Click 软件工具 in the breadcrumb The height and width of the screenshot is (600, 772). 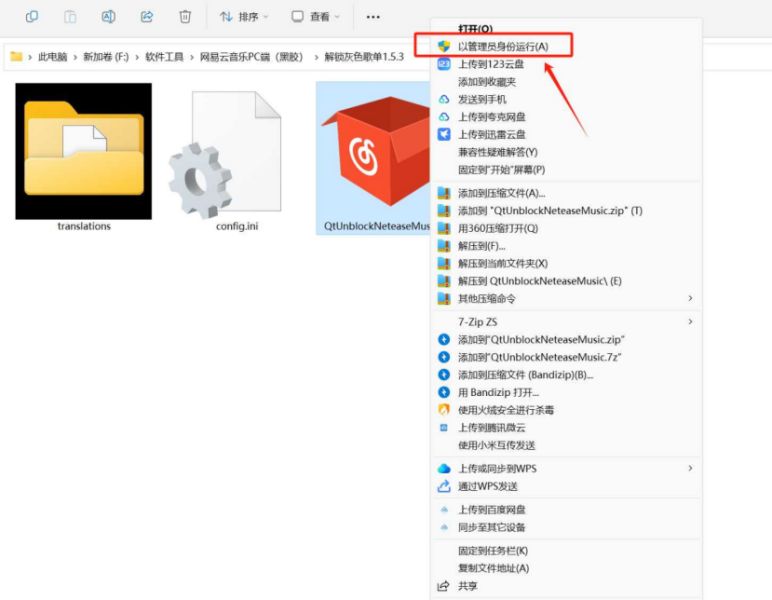tap(164, 57)
